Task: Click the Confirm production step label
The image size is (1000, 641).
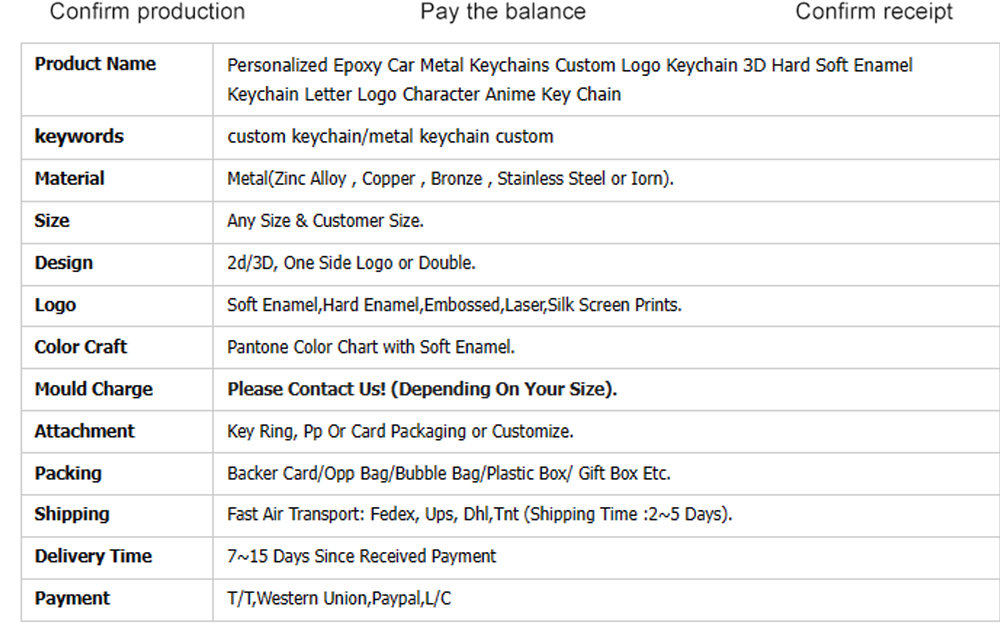Action: (x=147, y=11)
